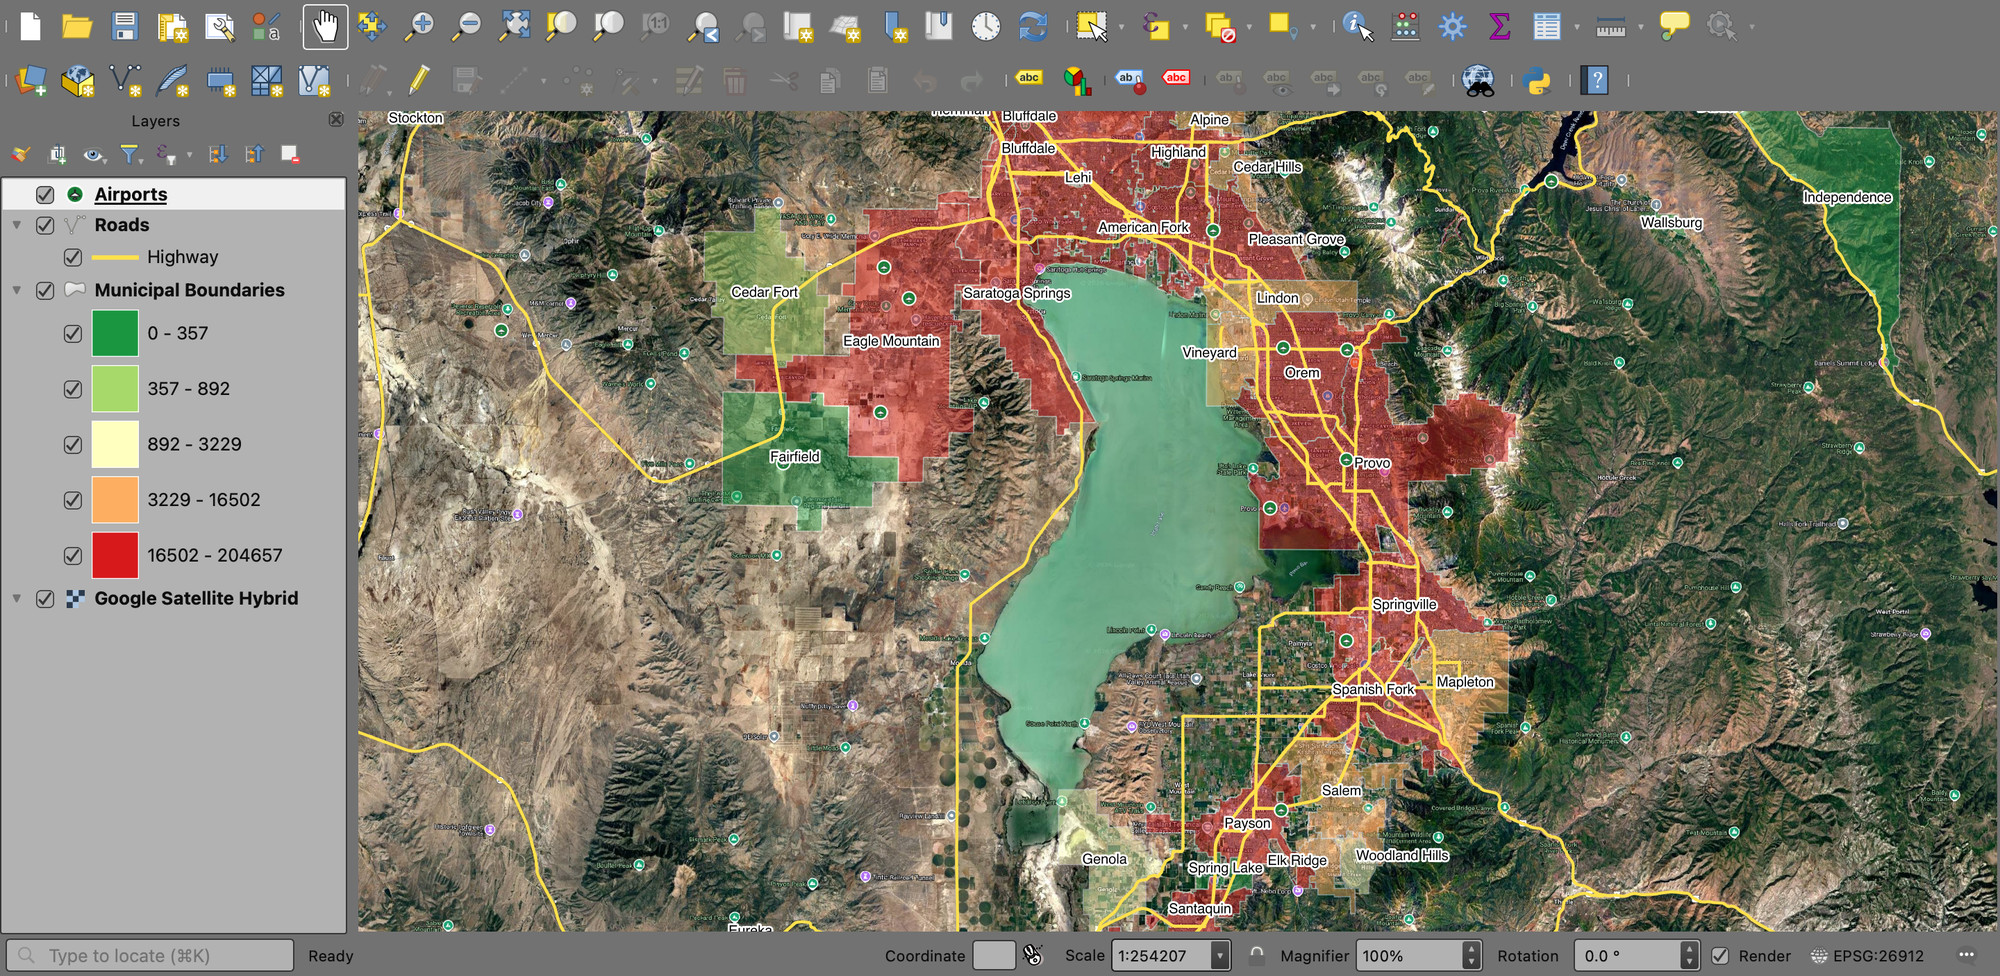Uncheck the Airports layer visibility

pyautogui.click(x=45, y=194)
